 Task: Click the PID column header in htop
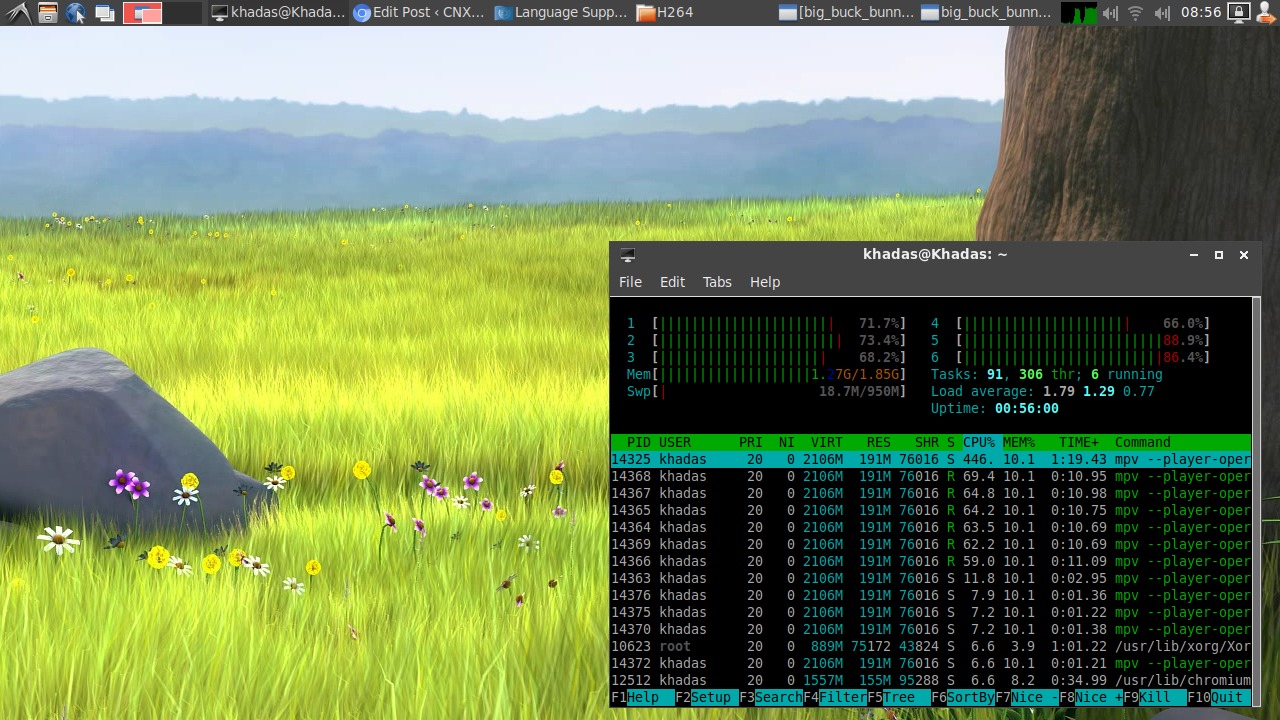[x=639, y=442]
